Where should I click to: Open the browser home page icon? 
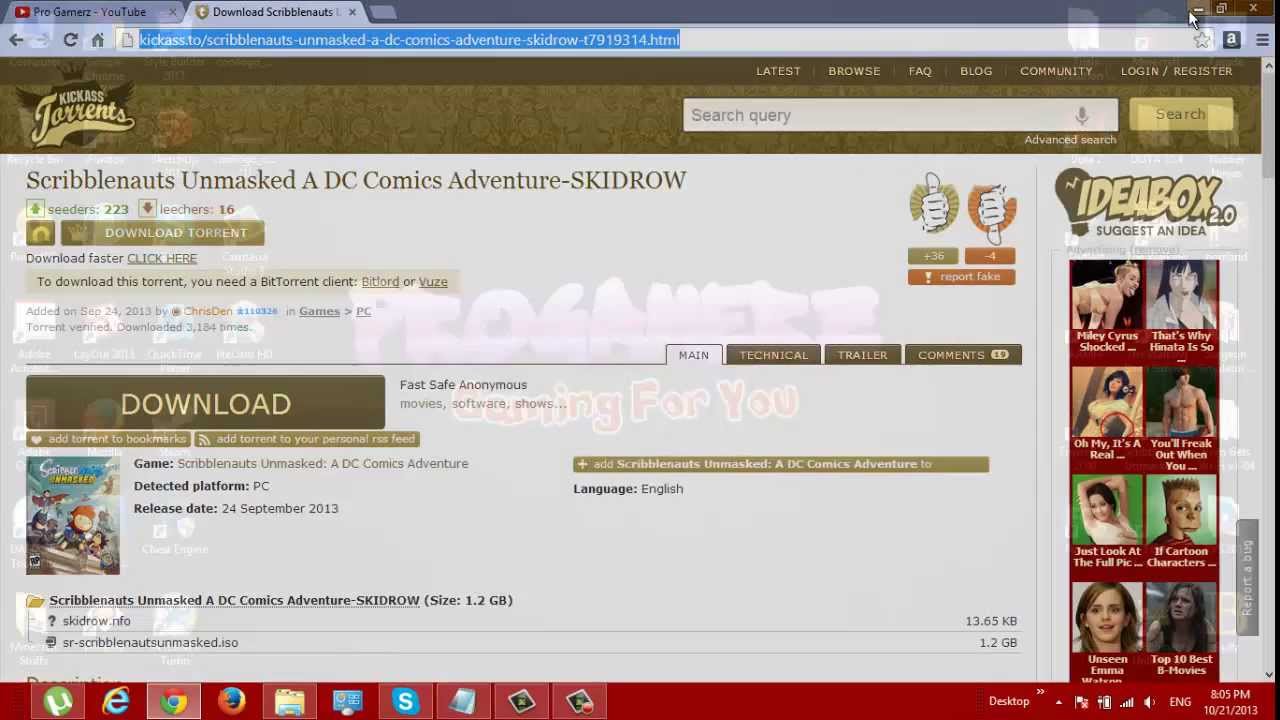click(97, 40)
